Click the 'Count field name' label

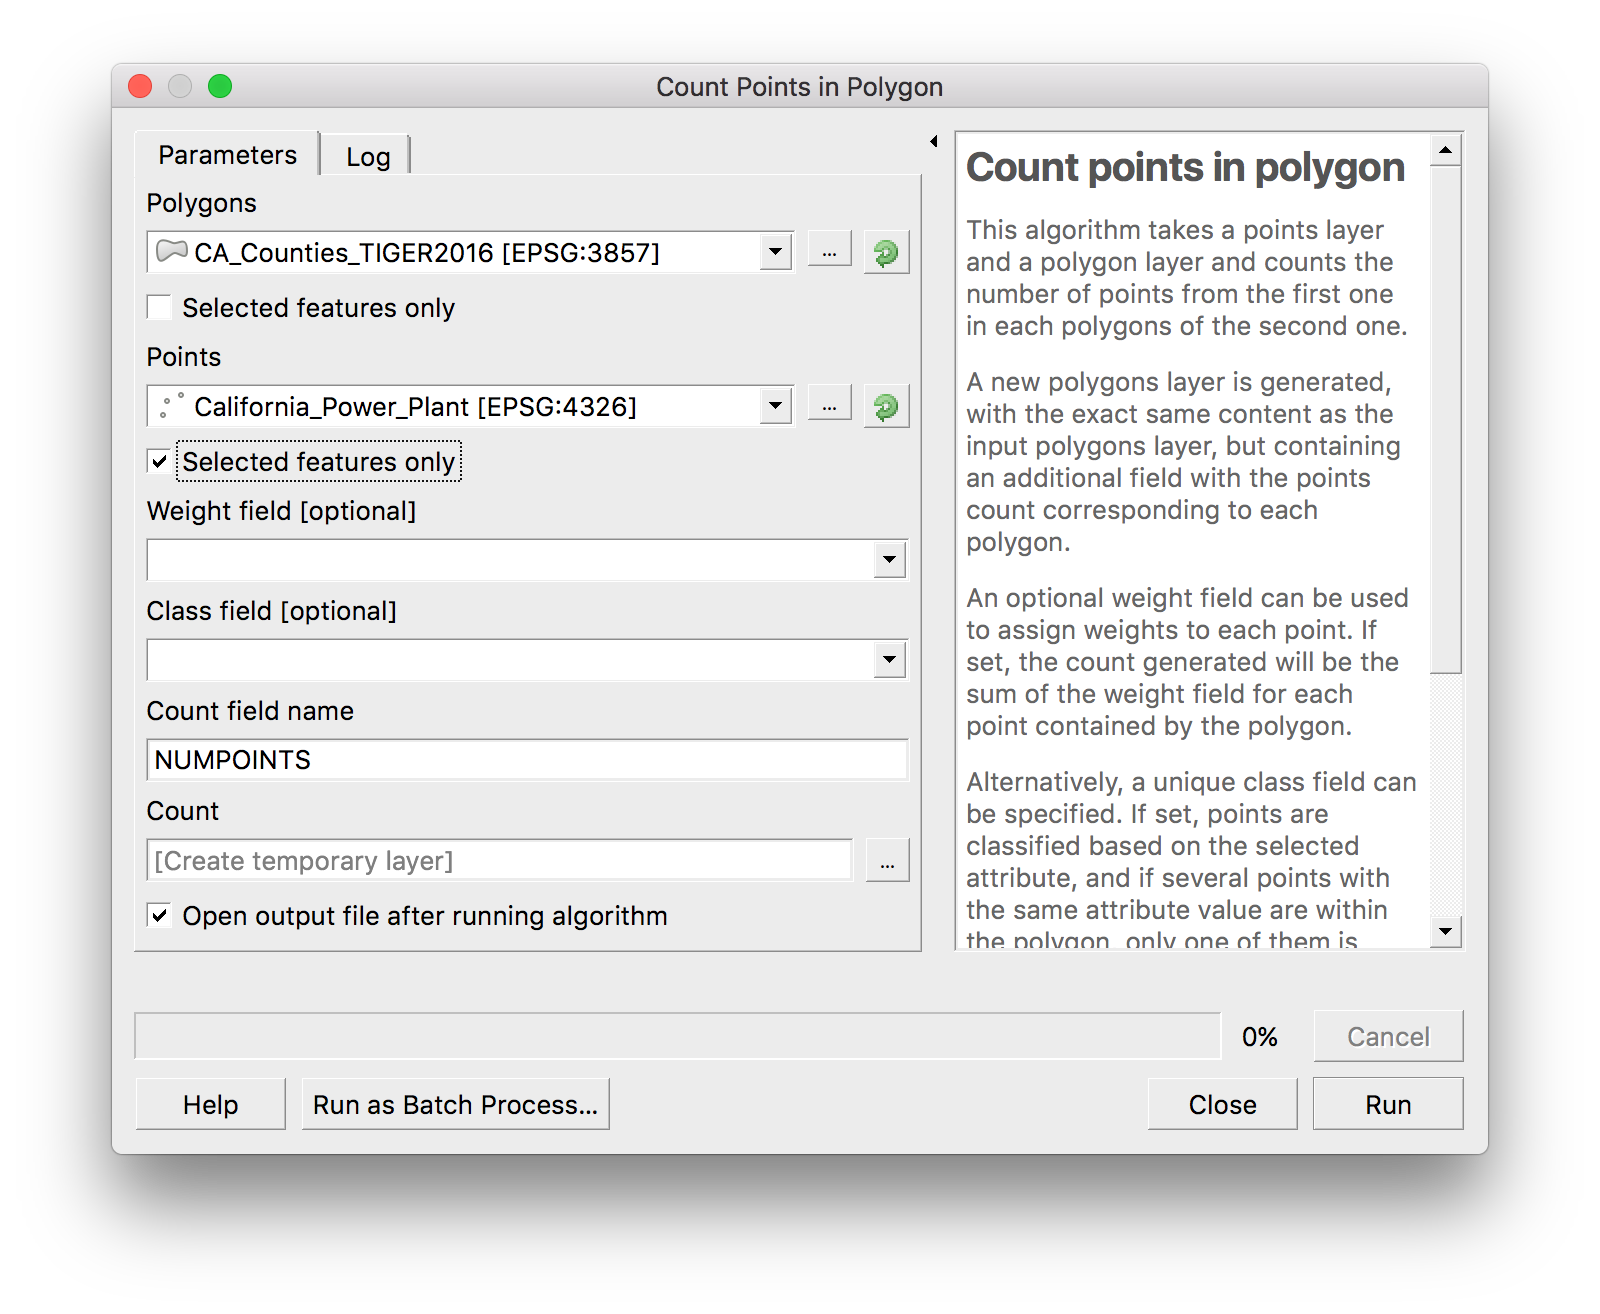(x=250, y=711)
